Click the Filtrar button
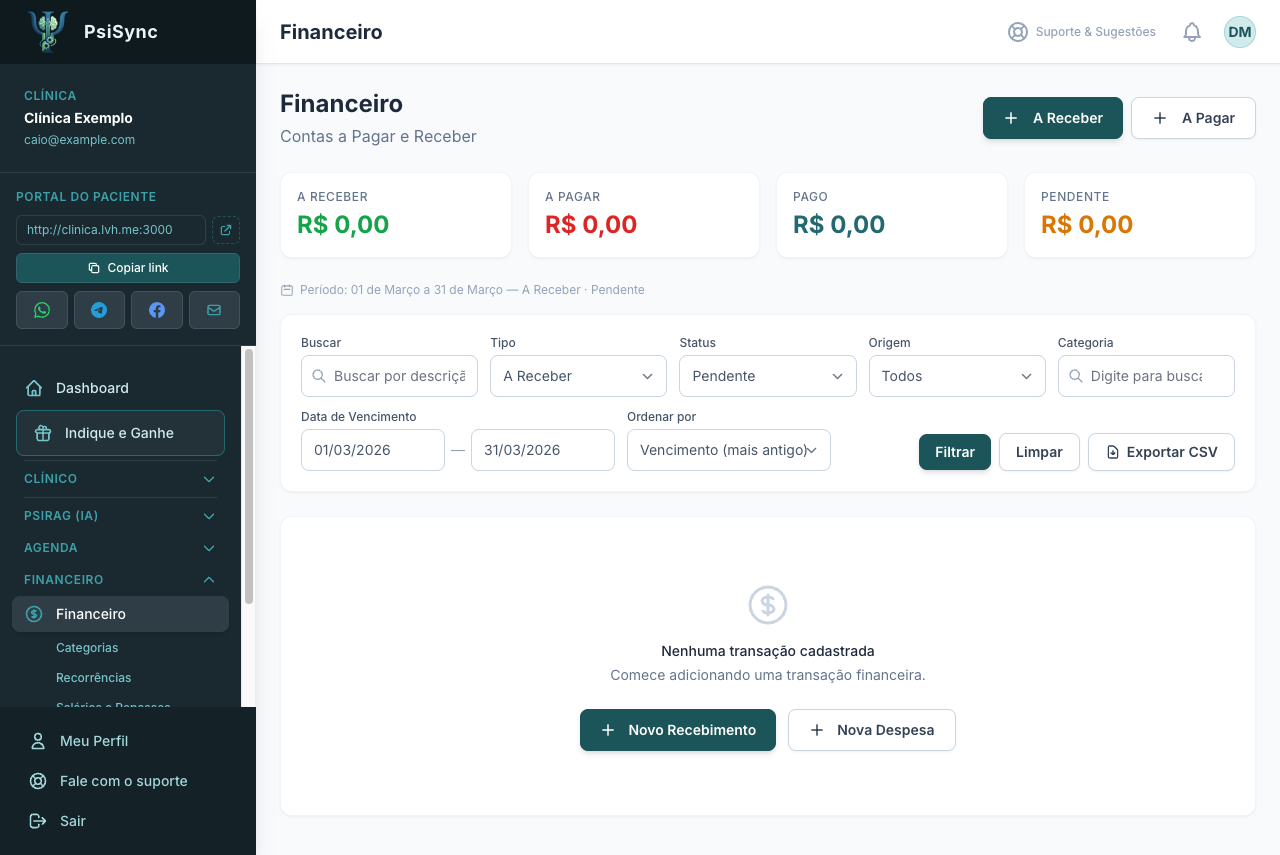This screenshot has height=855, width=1280. click(955, 452)
